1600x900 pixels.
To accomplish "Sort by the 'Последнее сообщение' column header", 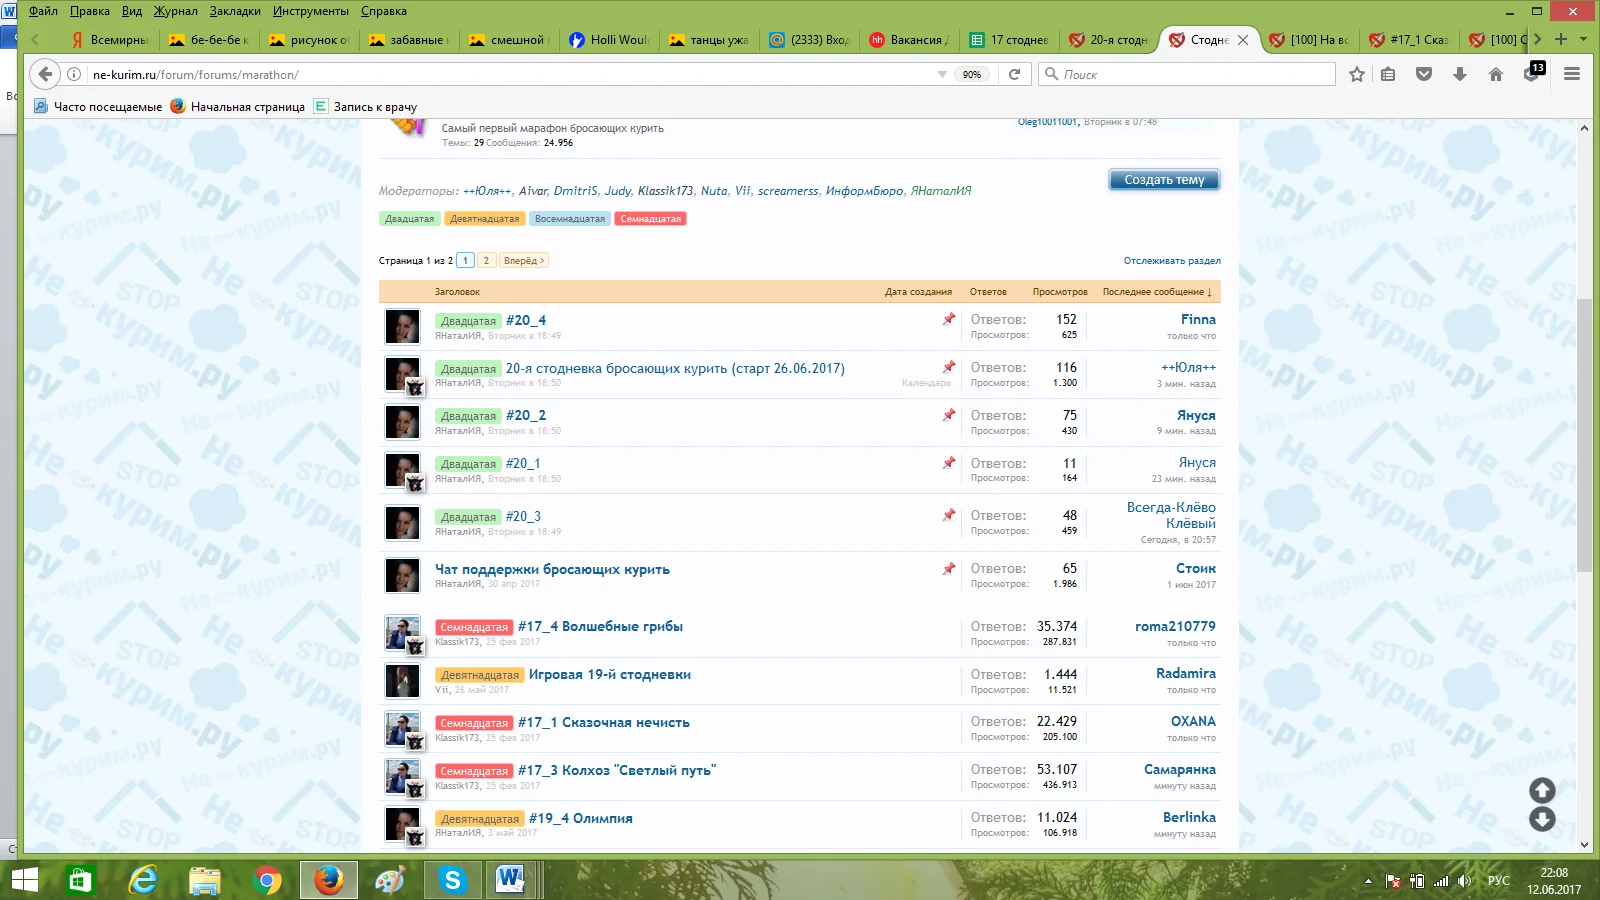I will tap(1156, 292).
